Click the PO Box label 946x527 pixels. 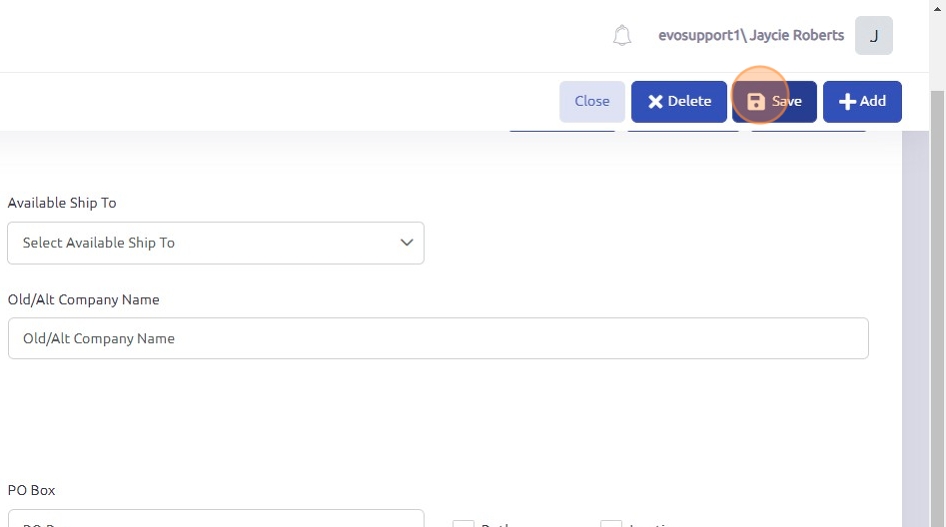tap(32, 491)
